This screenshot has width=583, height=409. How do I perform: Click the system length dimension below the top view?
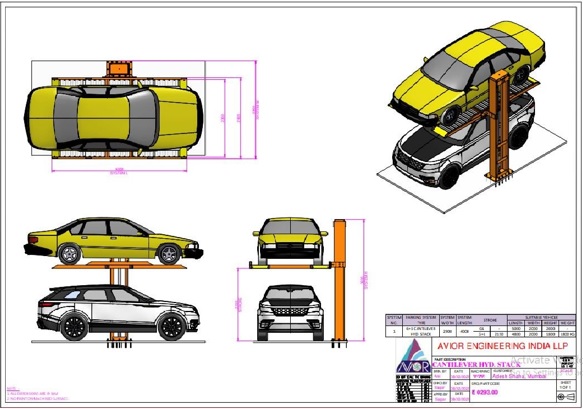click(119, 171)
